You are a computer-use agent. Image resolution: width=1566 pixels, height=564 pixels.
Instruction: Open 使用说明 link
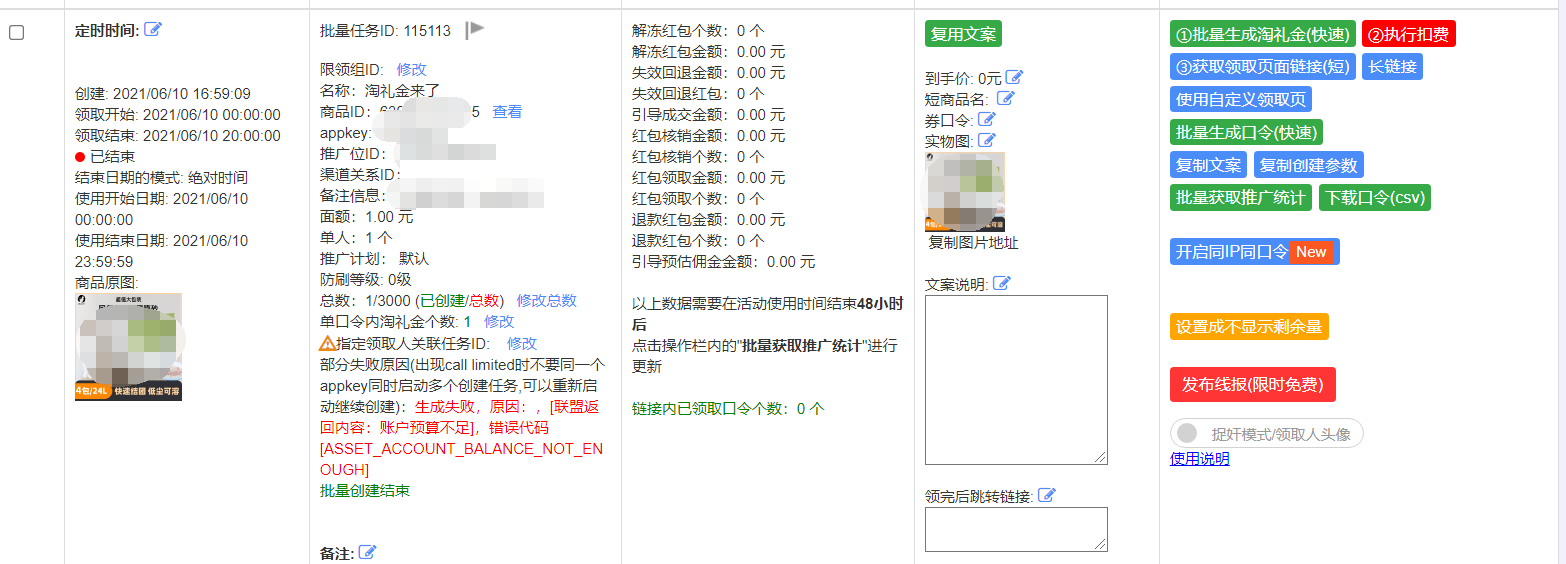1200,459
